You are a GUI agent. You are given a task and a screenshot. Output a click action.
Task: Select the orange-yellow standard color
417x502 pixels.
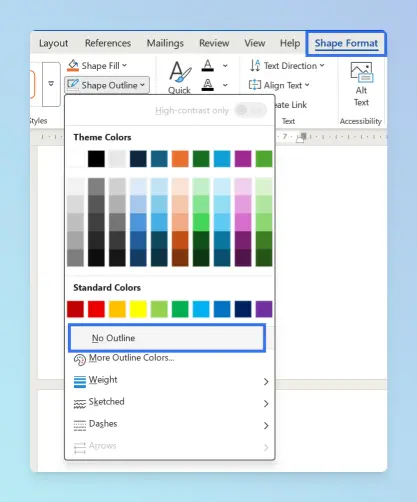[117, 309]
